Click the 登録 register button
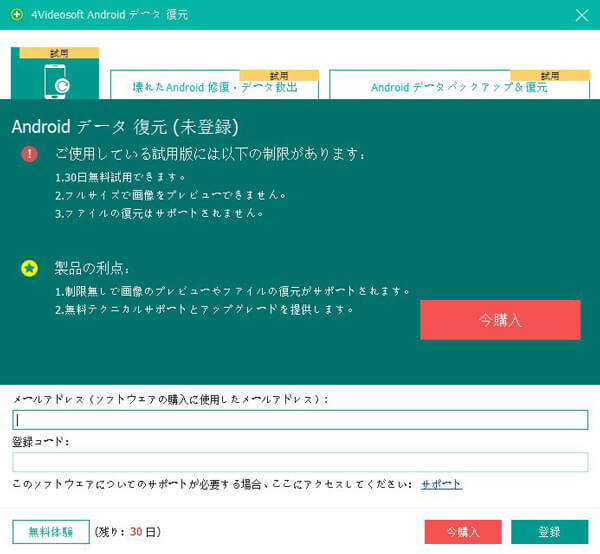Screen dimensions: 600x554 point(549,532)
